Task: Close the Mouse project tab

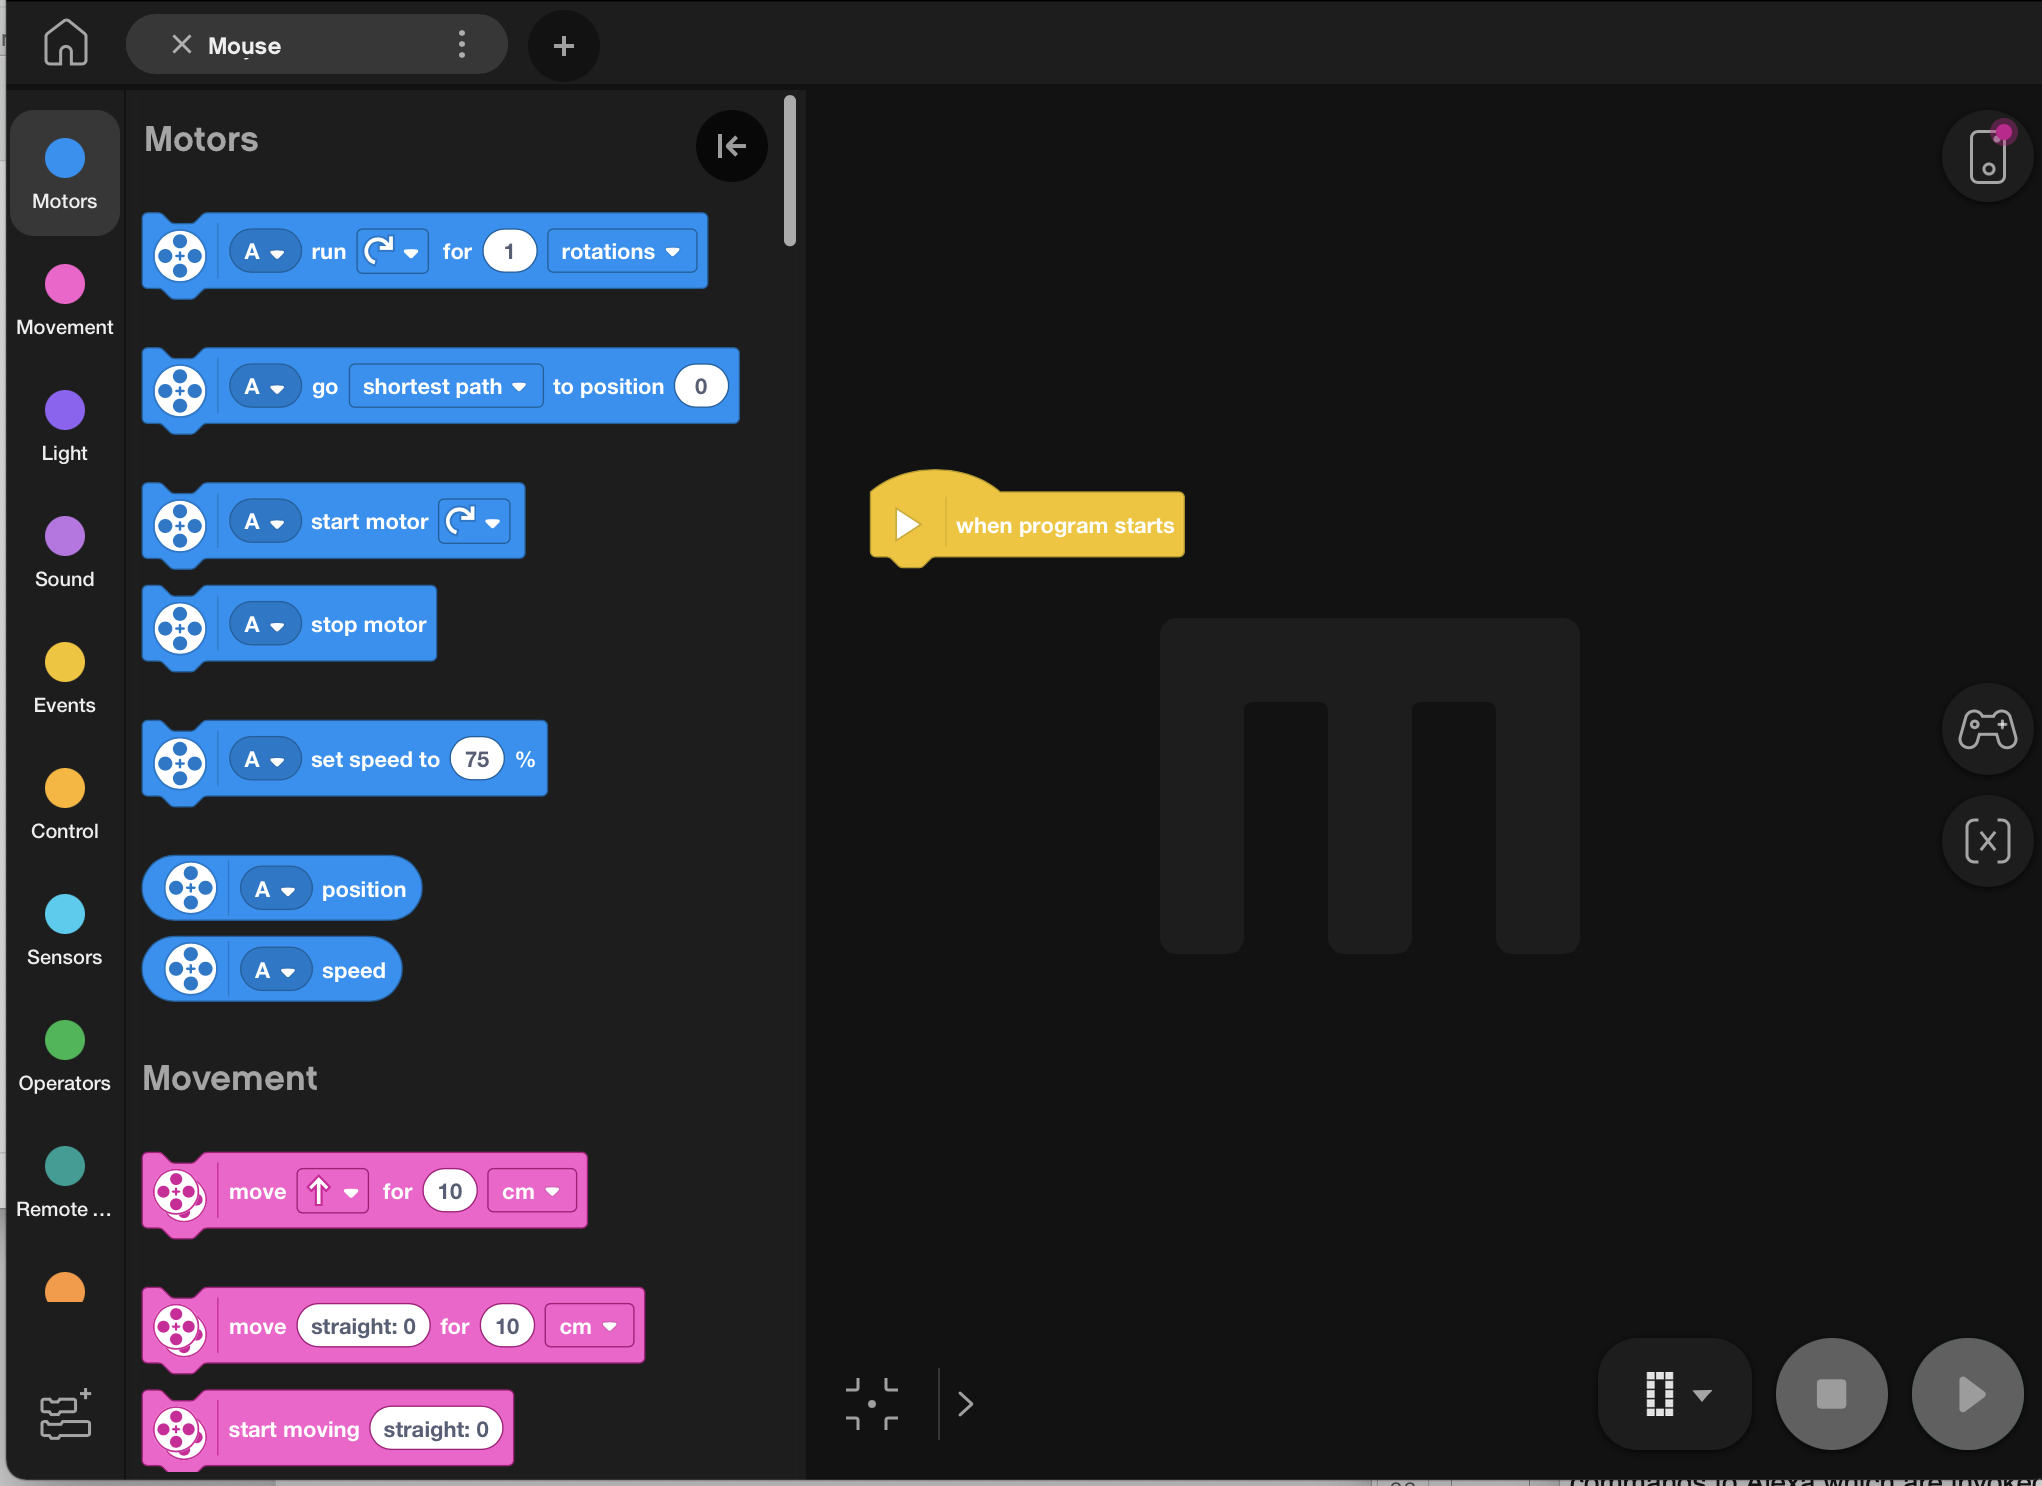Action: point(181,45)
